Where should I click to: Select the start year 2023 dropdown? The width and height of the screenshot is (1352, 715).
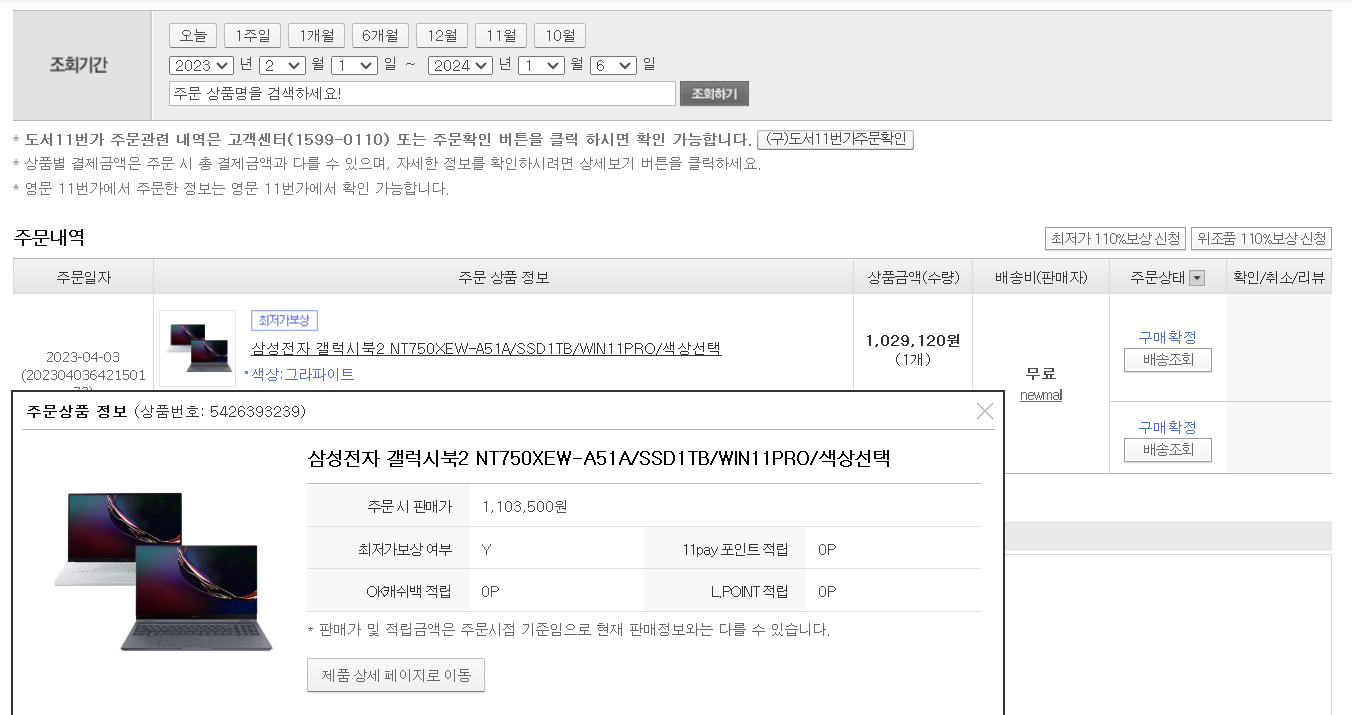tap(202, 65)
